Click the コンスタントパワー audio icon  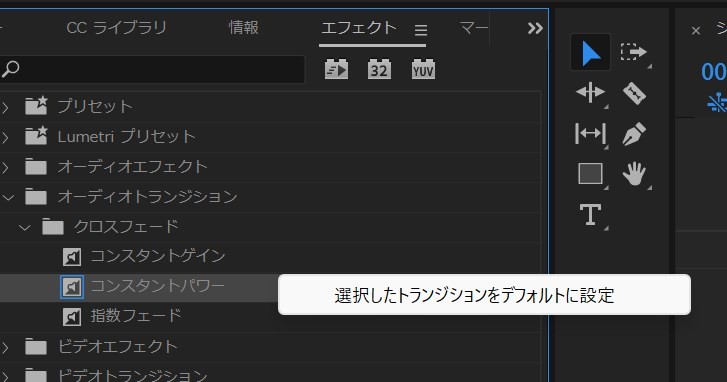72,287
